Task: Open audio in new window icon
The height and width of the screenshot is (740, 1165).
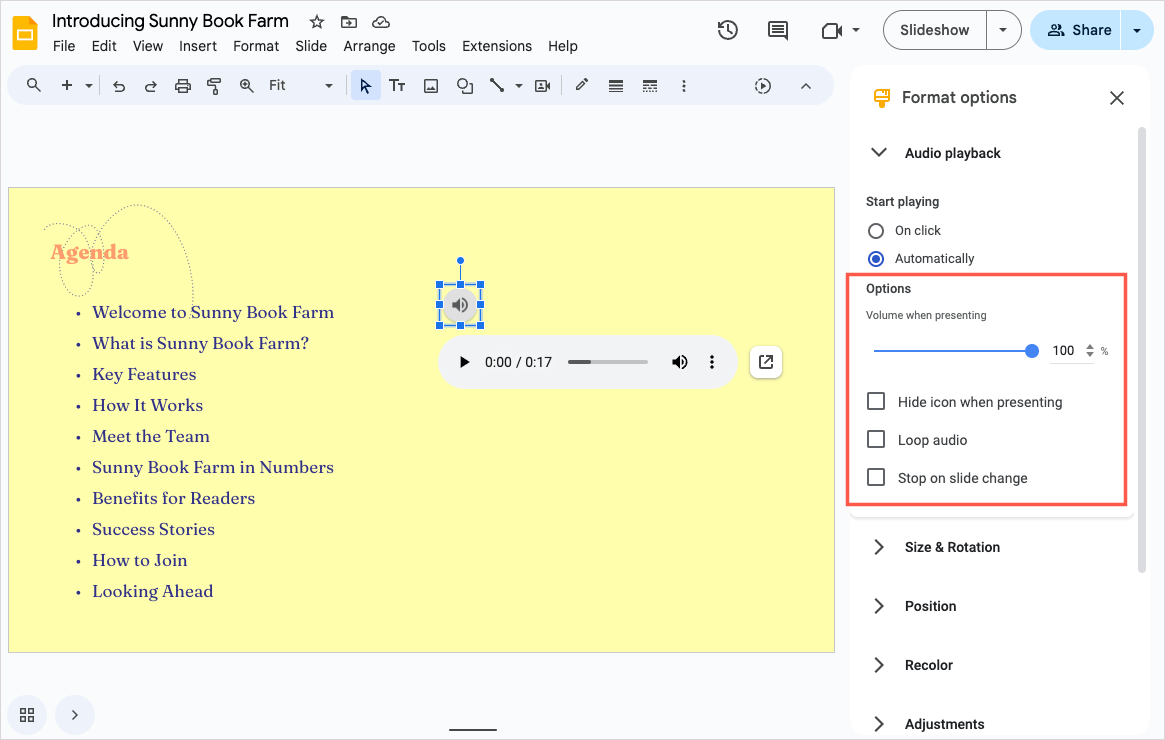Action: [766, 362]
